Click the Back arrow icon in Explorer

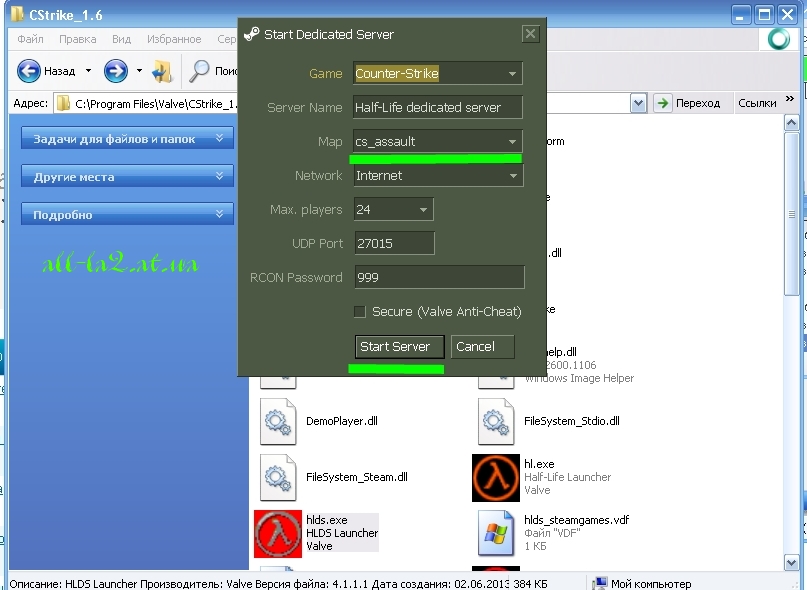29,71
